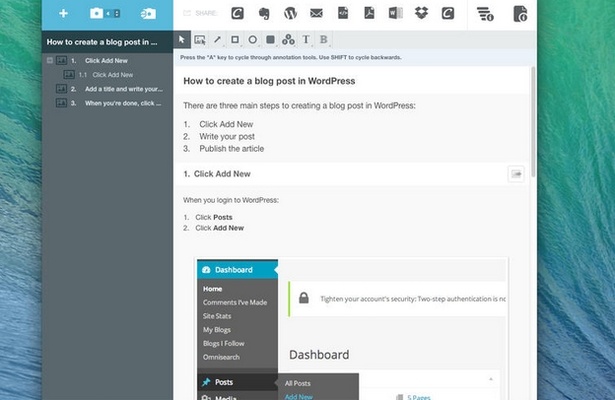The image size is (615, 400).
Task: Select the filled rectangle annotation tool
Action: click(270, 40)
